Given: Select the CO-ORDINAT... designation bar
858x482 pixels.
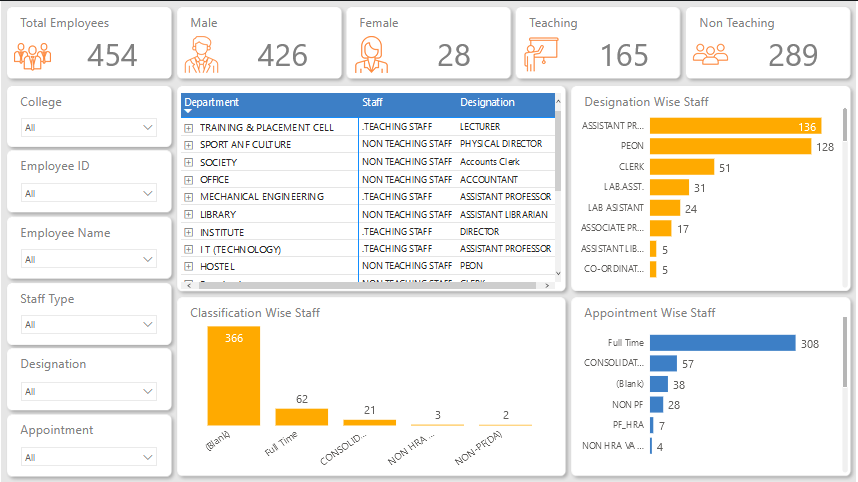Looking at the screenshot, I should click(x=653, y=269).
